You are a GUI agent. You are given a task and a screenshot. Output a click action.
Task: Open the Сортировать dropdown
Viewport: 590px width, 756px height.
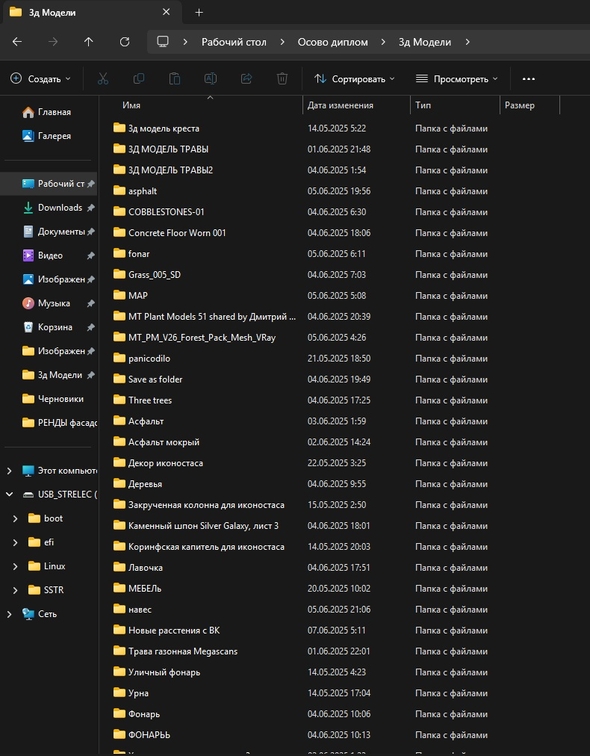(x=354, y=79)
